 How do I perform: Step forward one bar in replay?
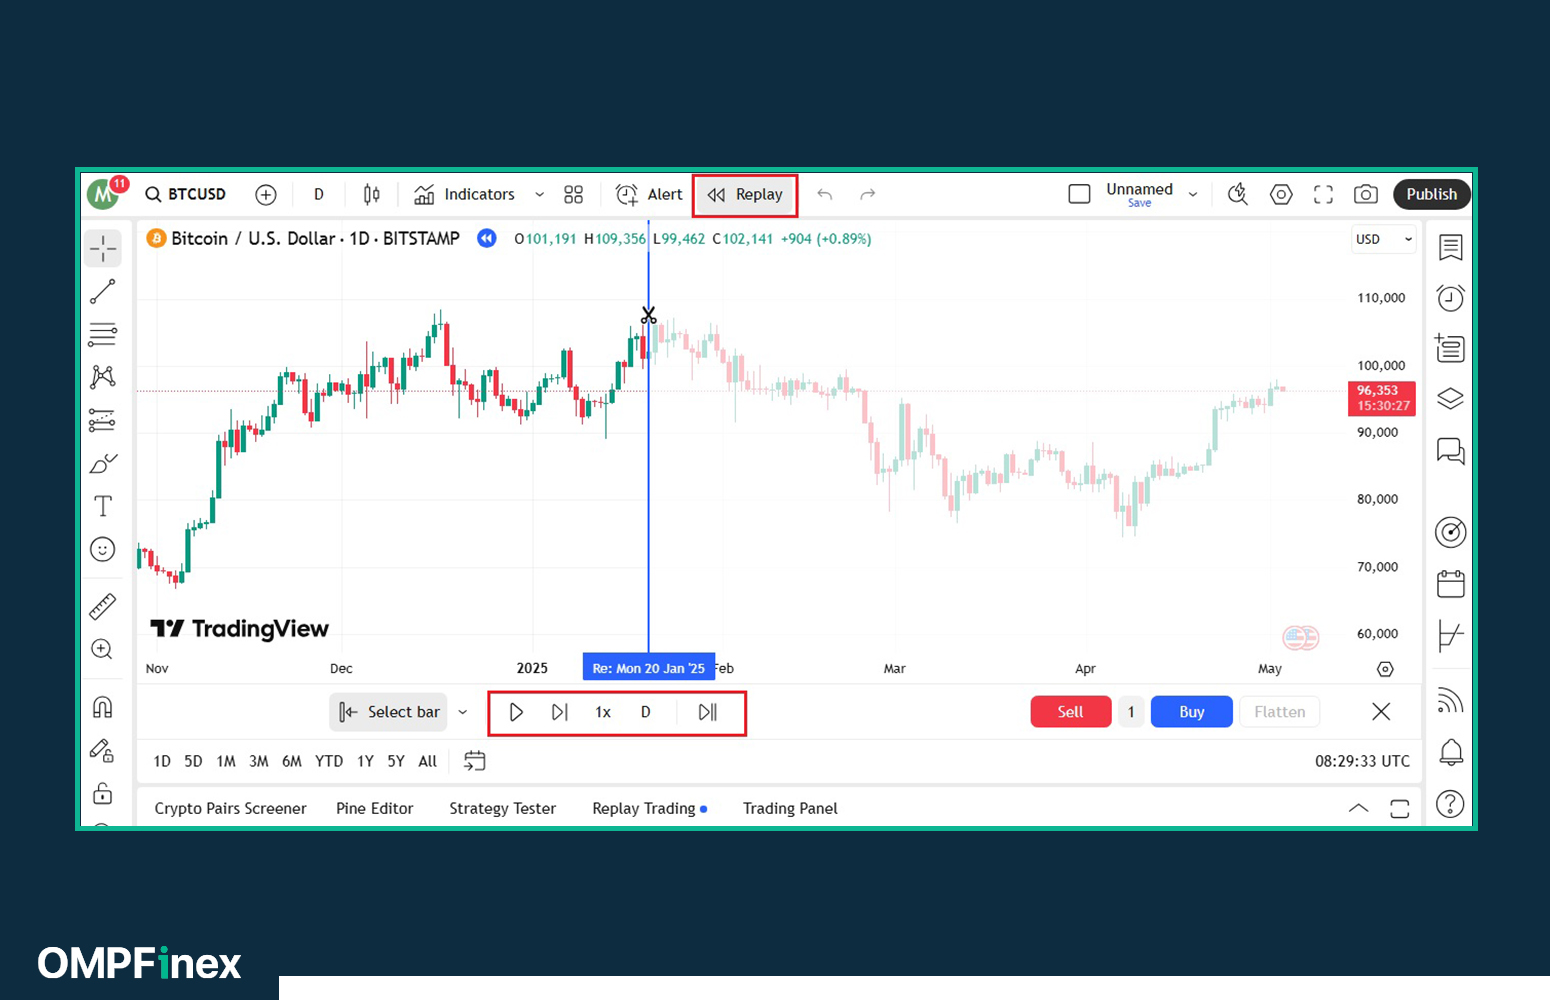click(560, 712)
